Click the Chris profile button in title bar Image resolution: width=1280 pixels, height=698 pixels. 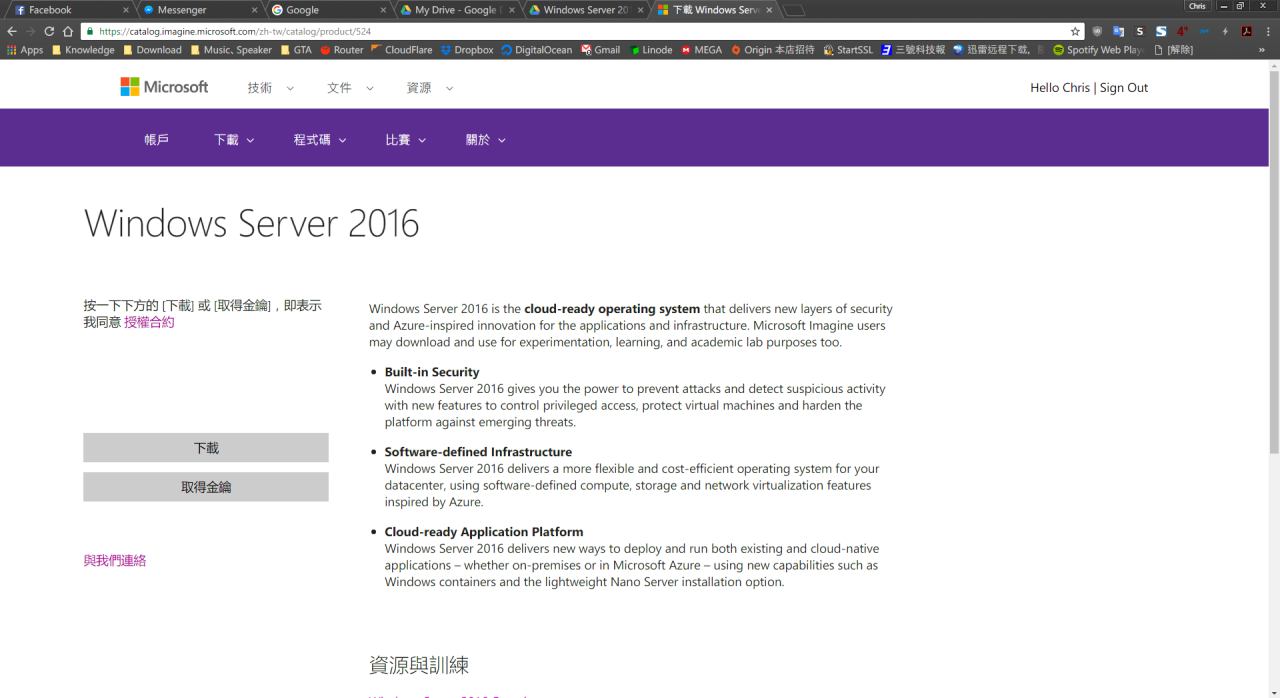[x=1197, y=6]
